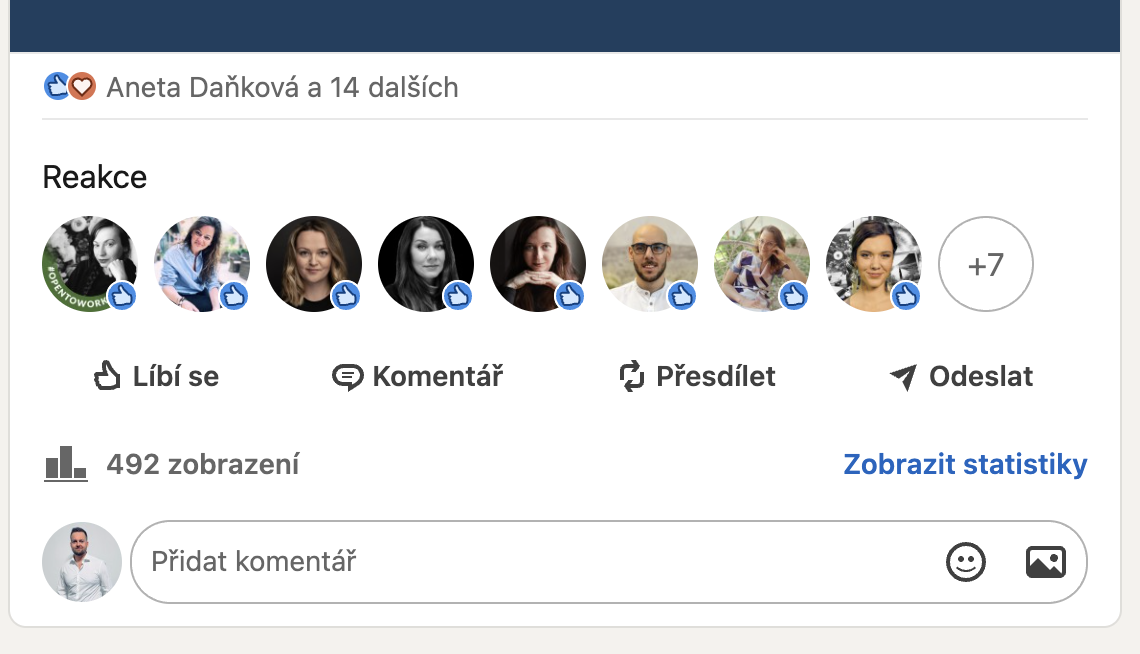Open the emoji picker in the comment box
The height and width of the screenshot is (654, 1140).
[x=966, y=562]
